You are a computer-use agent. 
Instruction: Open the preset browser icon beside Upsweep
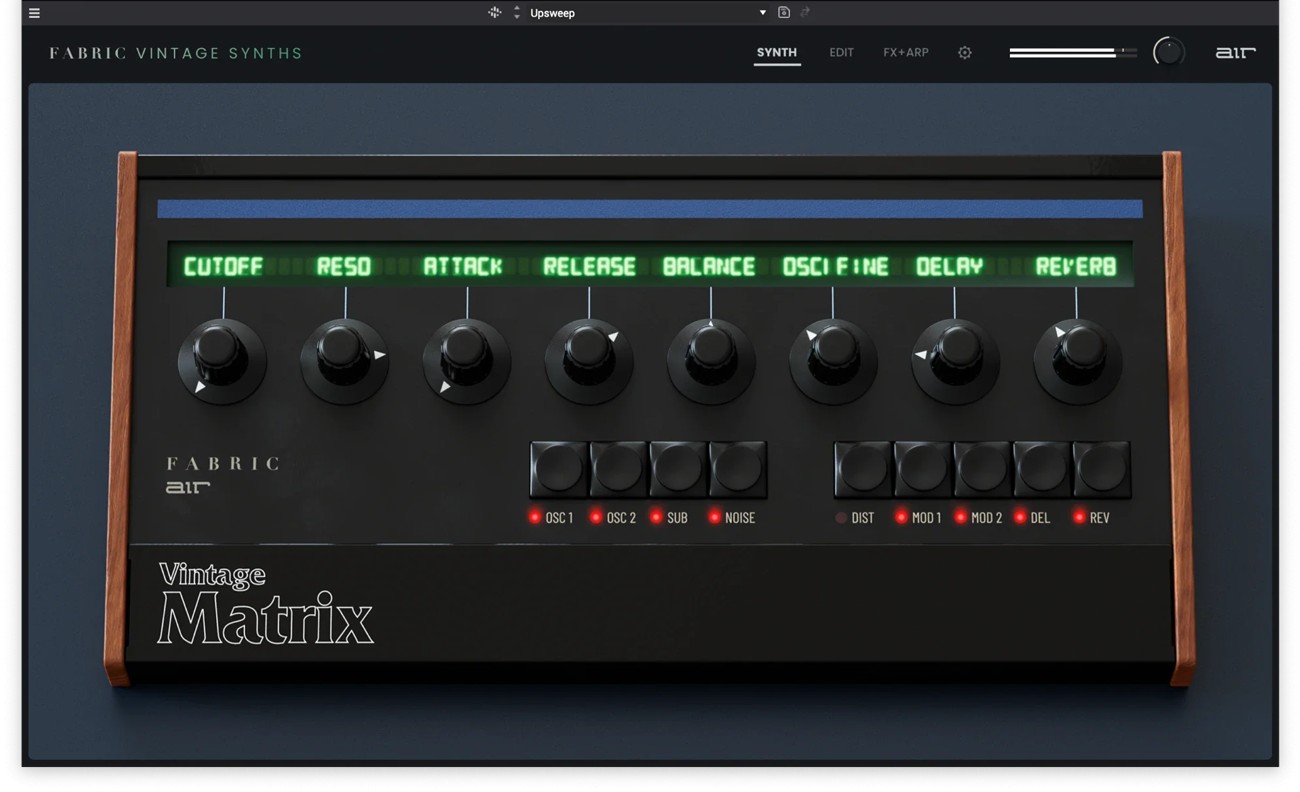(x=494, y=13)
